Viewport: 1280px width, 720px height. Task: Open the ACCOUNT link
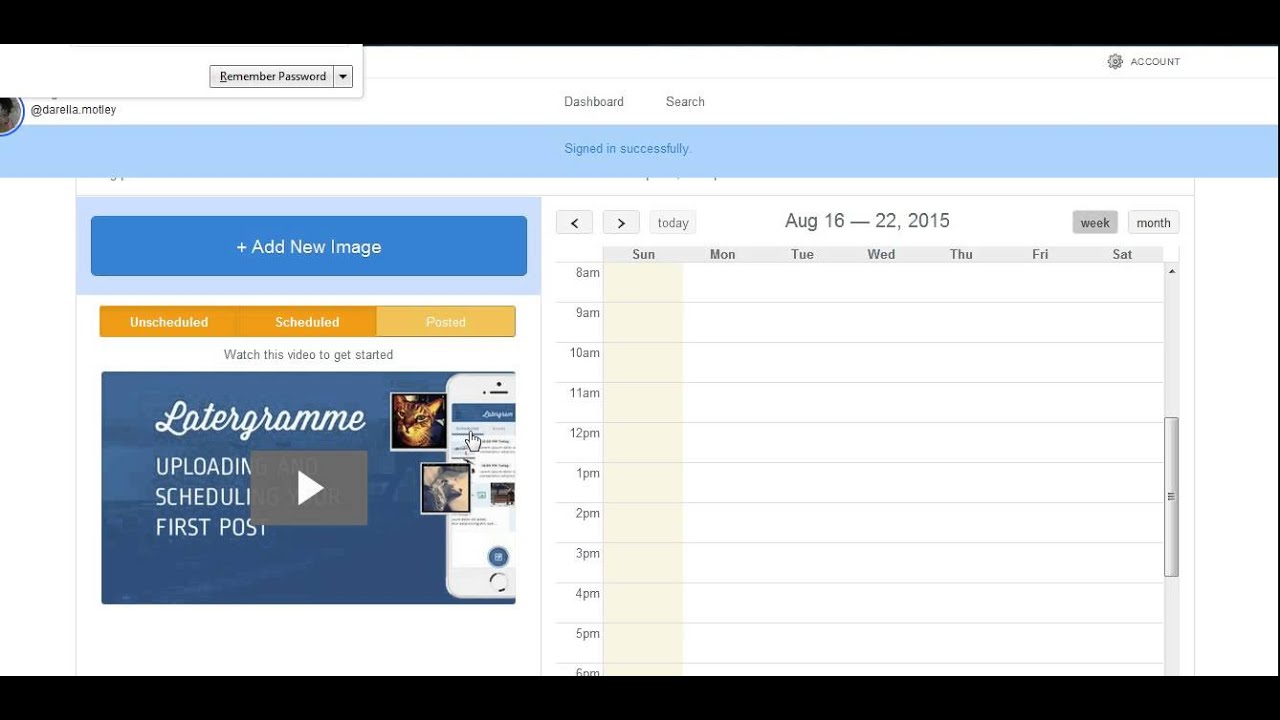[1155, 62]
